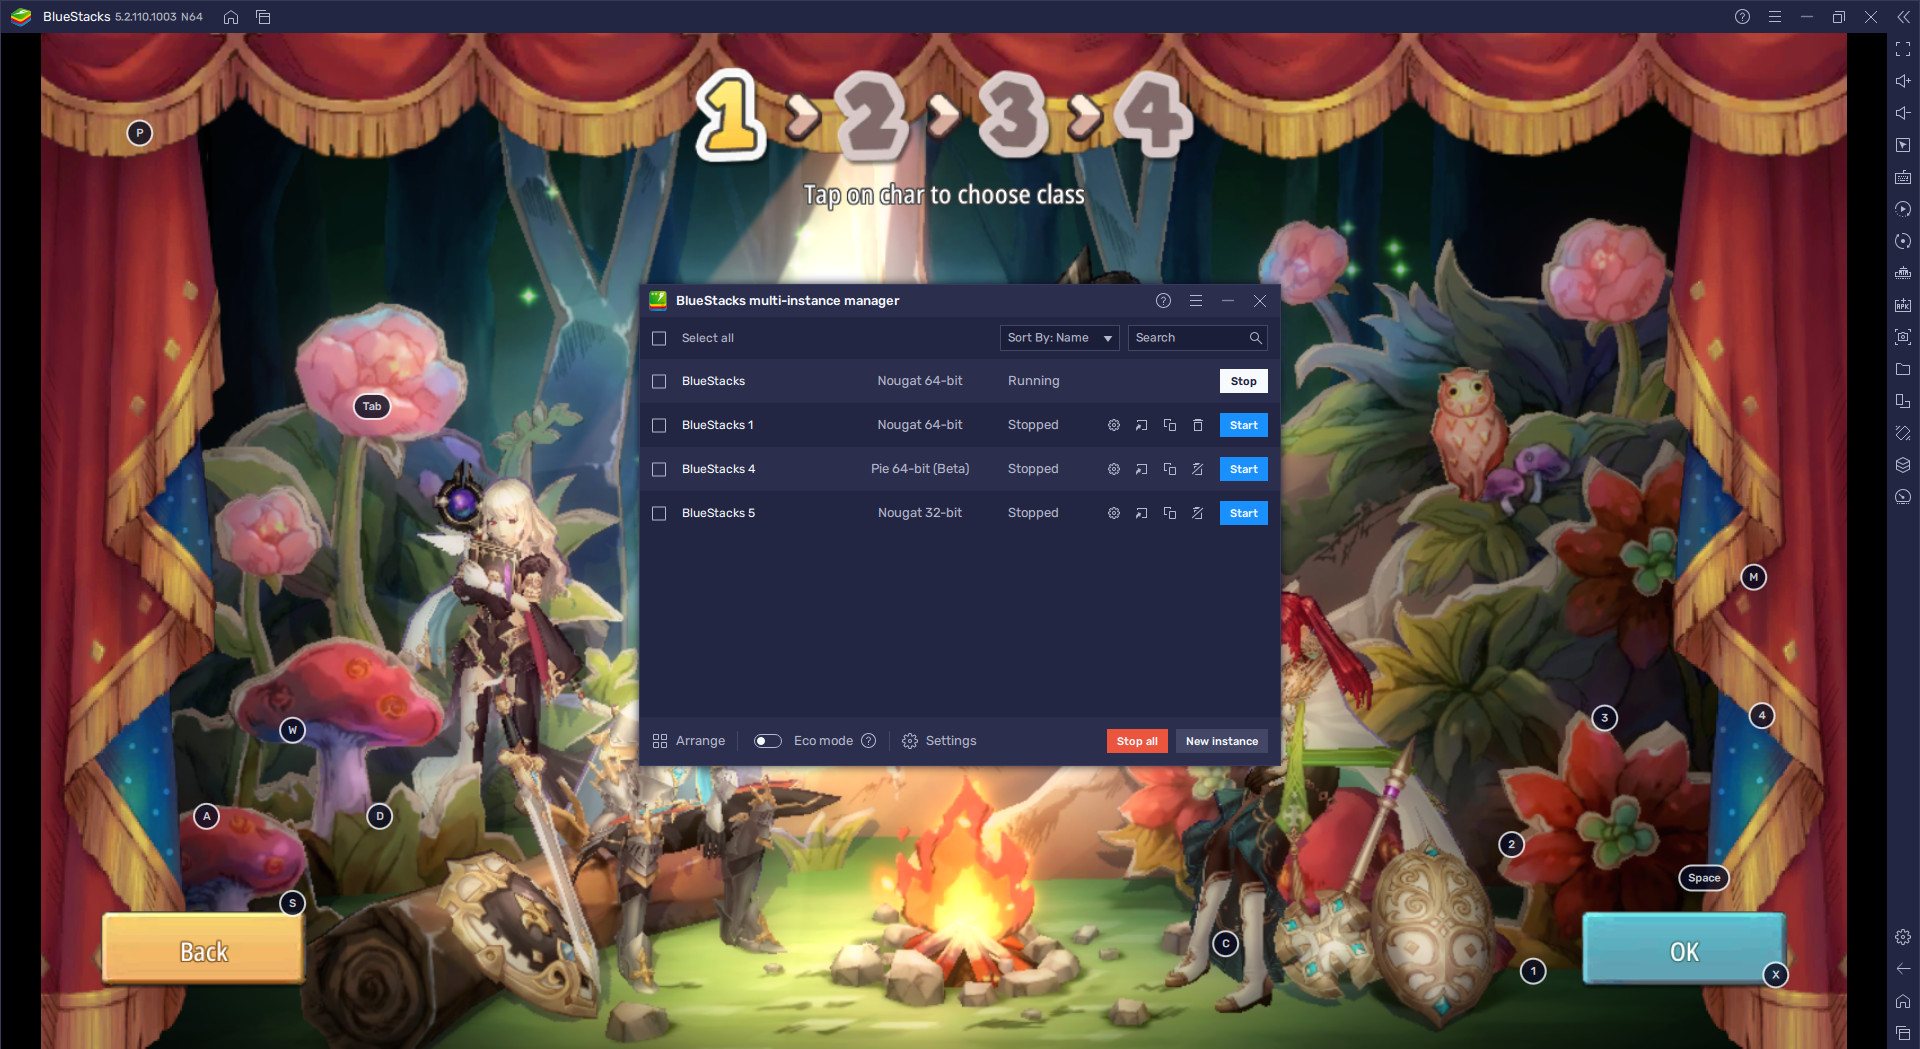
Task: Toggle Eco mode switch
Action: click(x=767, y=741)
